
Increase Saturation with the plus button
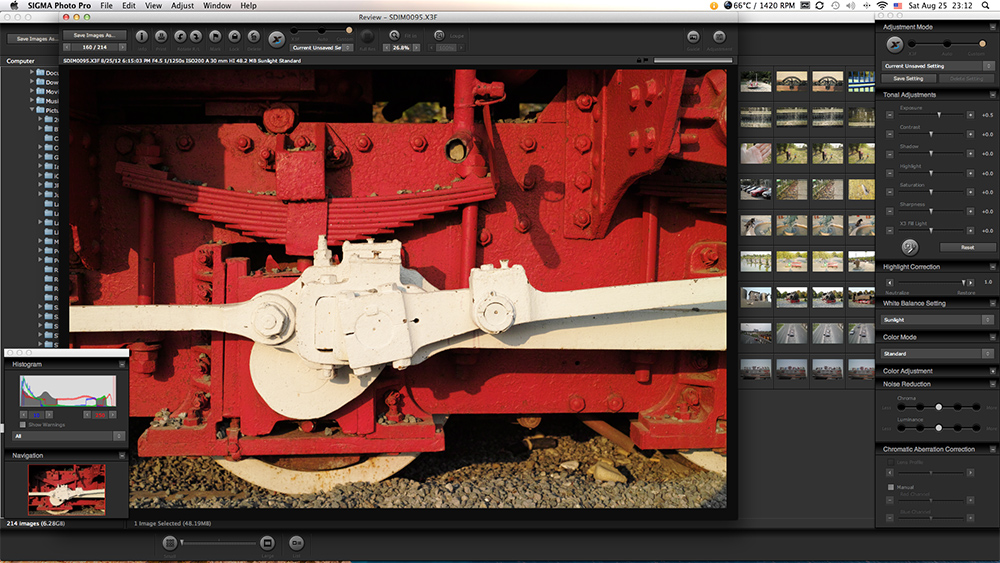pyautogui.click(x=970, y=192)
